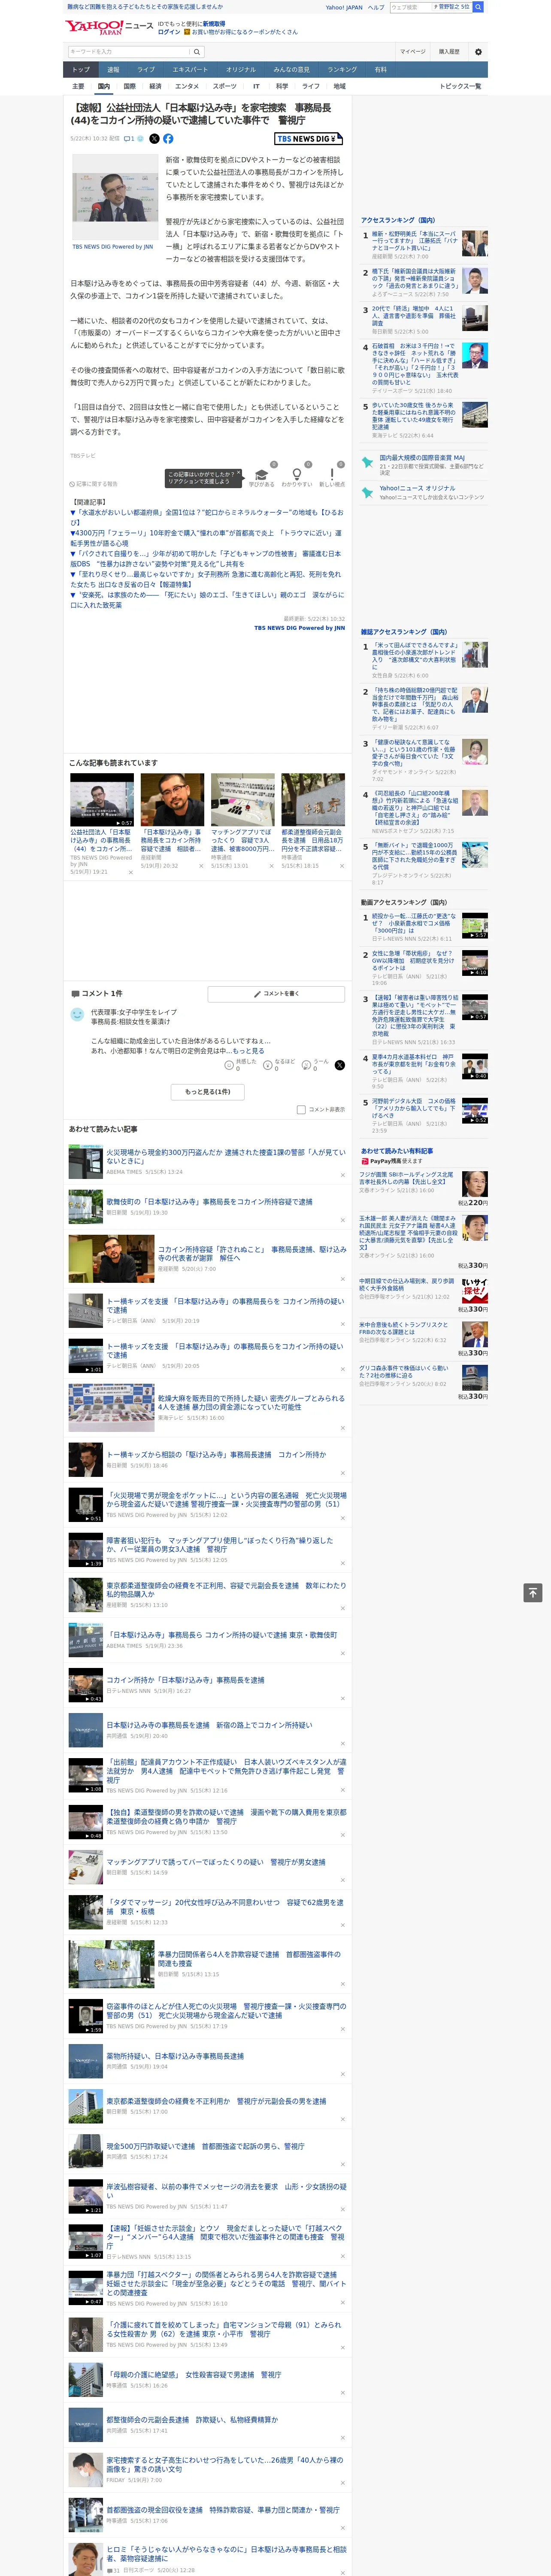Open the みんなの意見 navigation tab
Image resolution: width=551 pixels, height=2576 pixels.
[x=291, y=70]
